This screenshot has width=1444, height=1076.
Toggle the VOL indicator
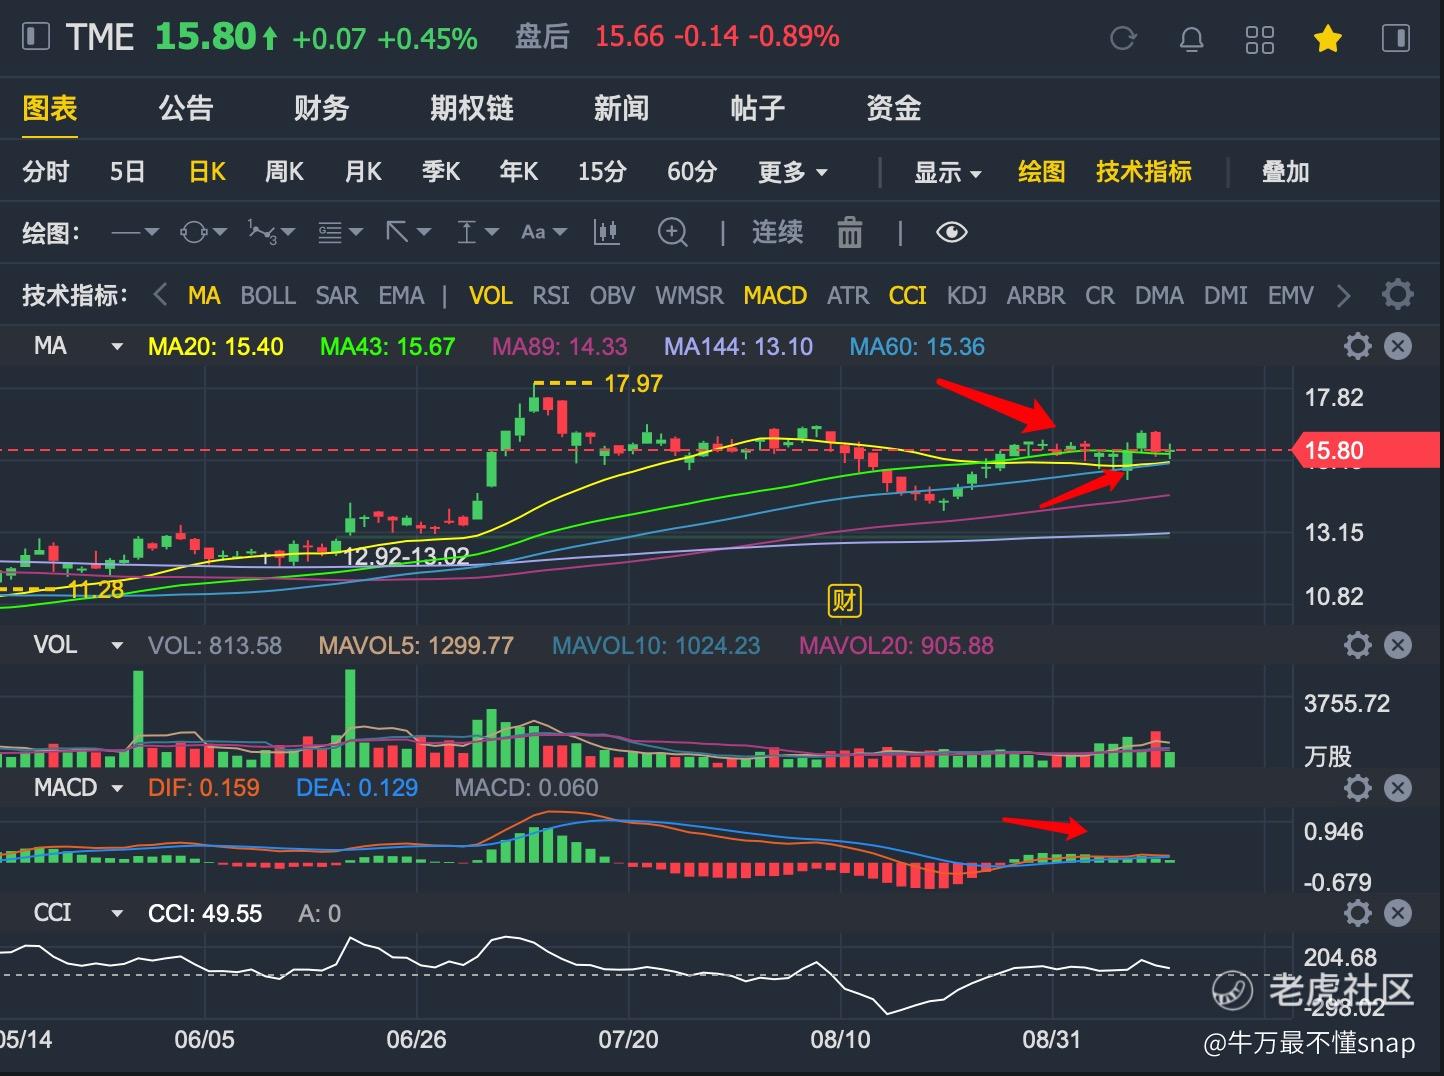pyautogui.click(x=490, y=296)
